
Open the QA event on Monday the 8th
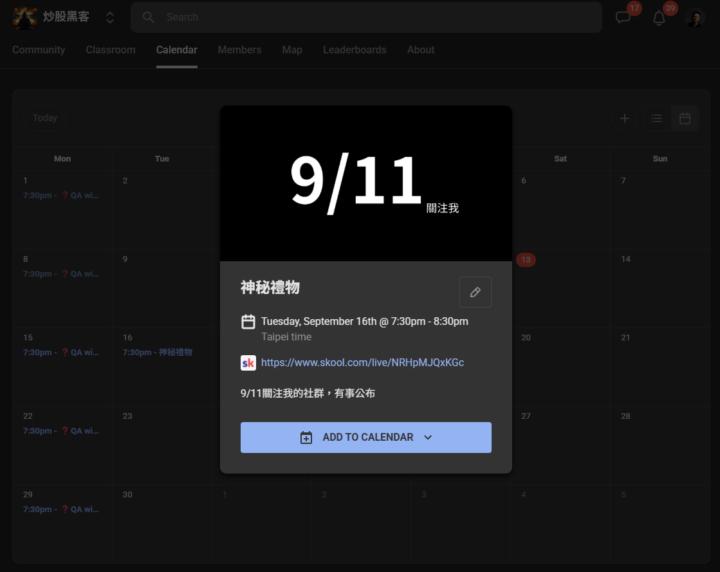click(61, 274)
